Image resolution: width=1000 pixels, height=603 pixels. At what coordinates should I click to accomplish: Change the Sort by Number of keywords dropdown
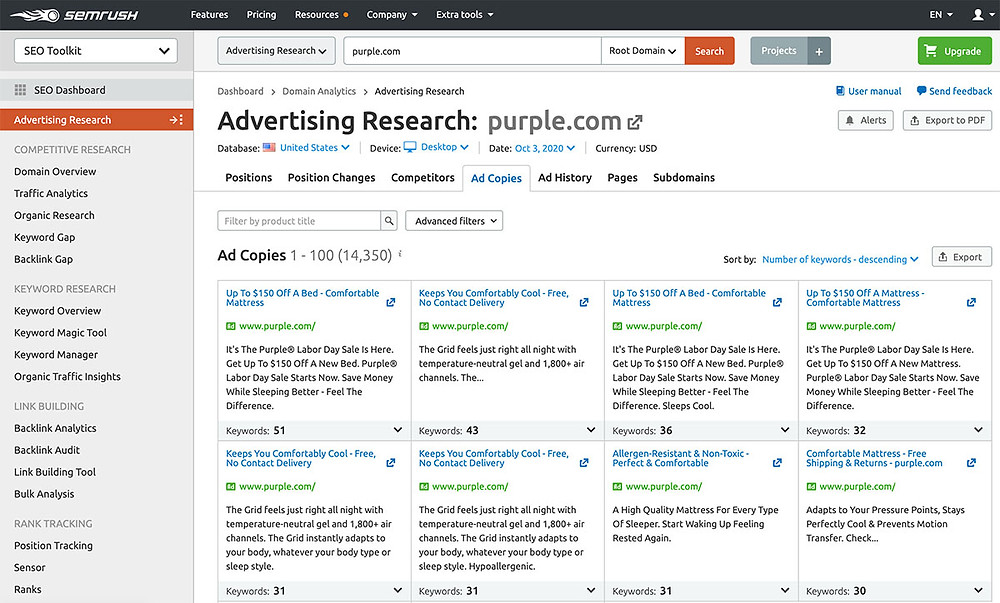pyautogui.click(x=840, y=259)
